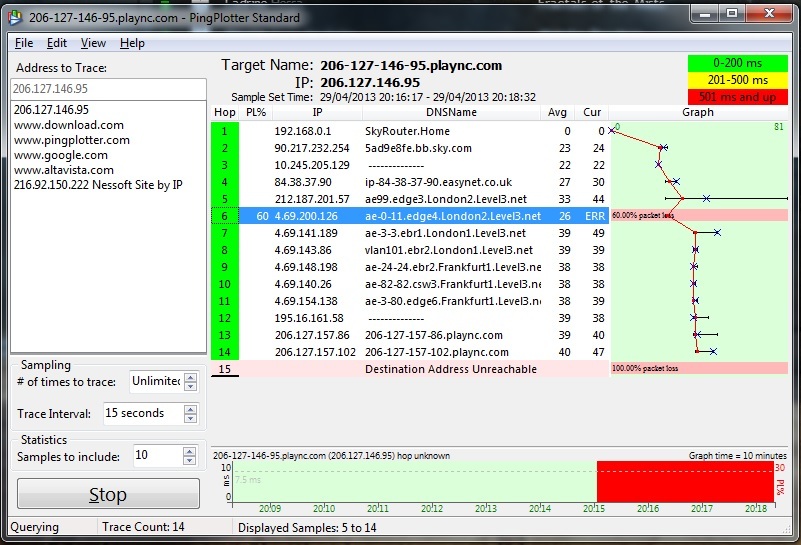Select hop 2 IP 90.217.232.254
The width and height of the screenshot is (801, 545).
click(x=312, y=148)
